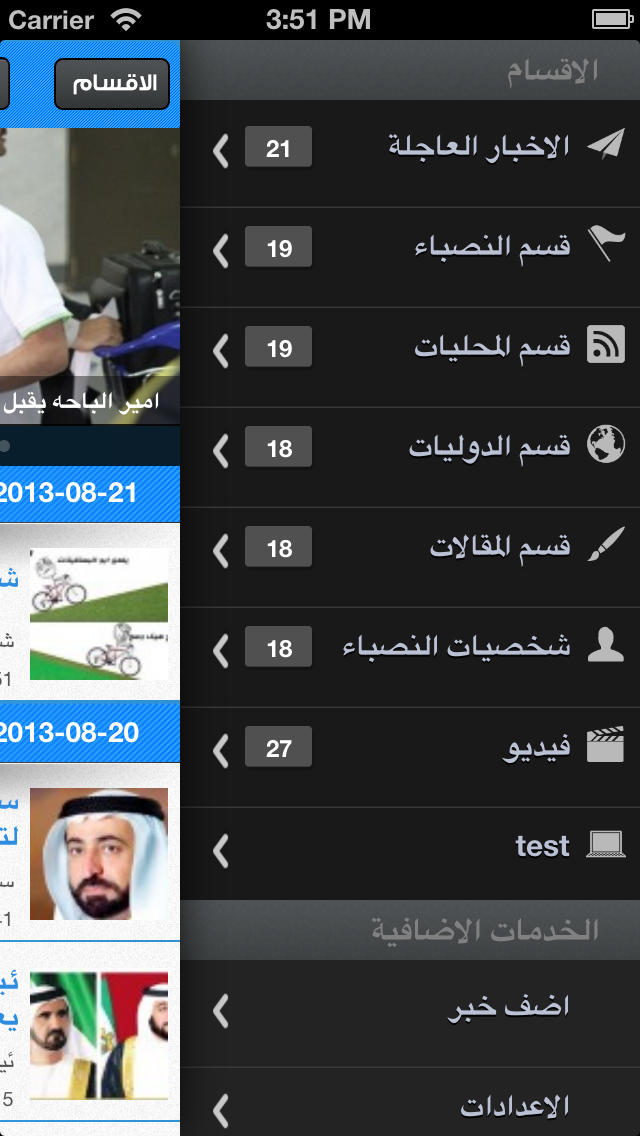This screenshot has width=640, height=1136.
Task: Expand the الاخبار العاجلة chevron arrow
Action: (221, 149)
